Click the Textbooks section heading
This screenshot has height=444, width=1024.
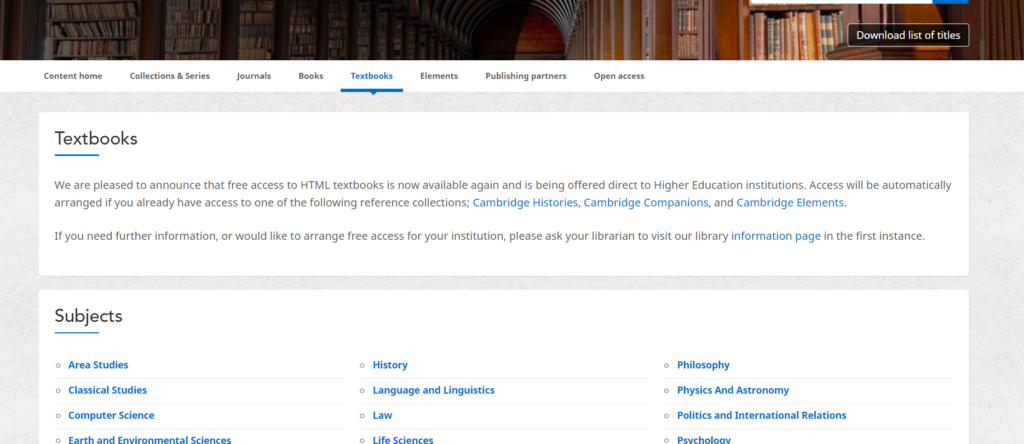click(96, 138)
